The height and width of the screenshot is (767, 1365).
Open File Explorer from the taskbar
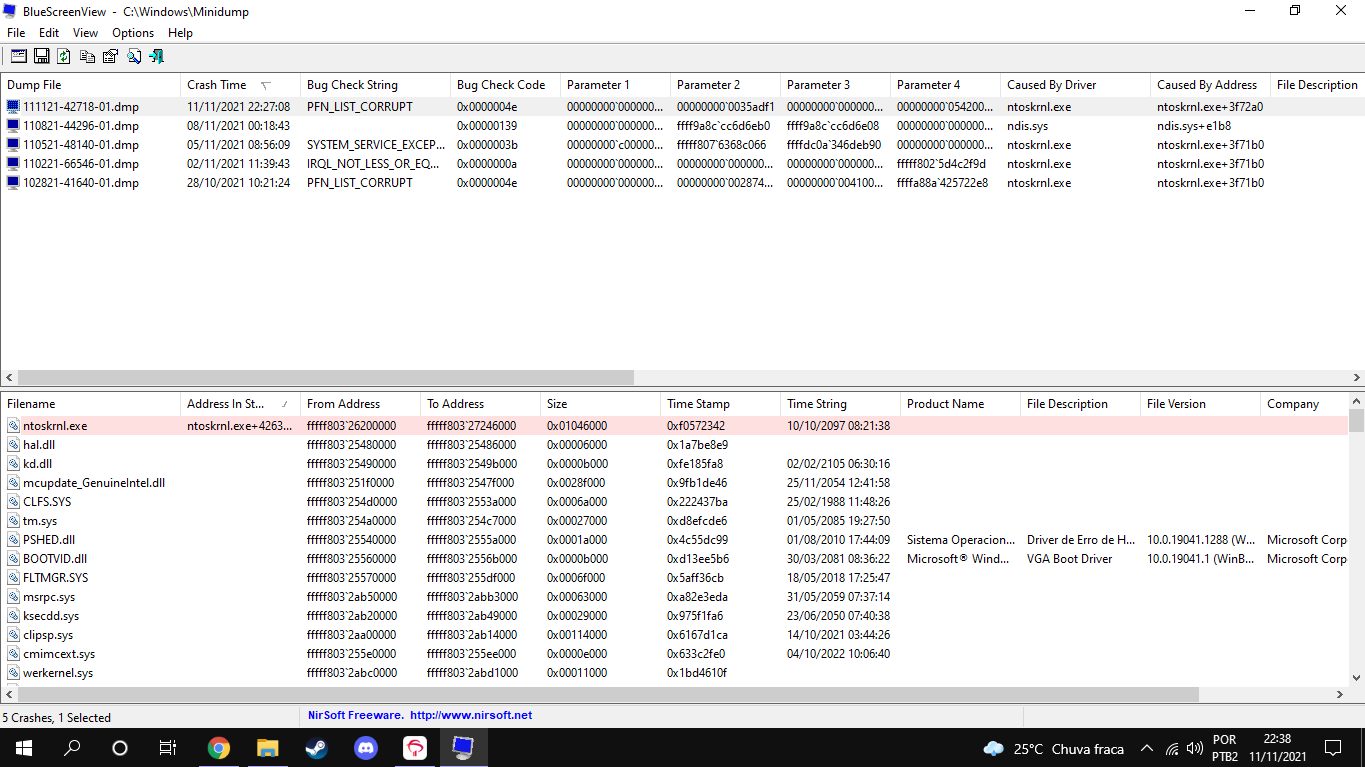pos(267,748)
